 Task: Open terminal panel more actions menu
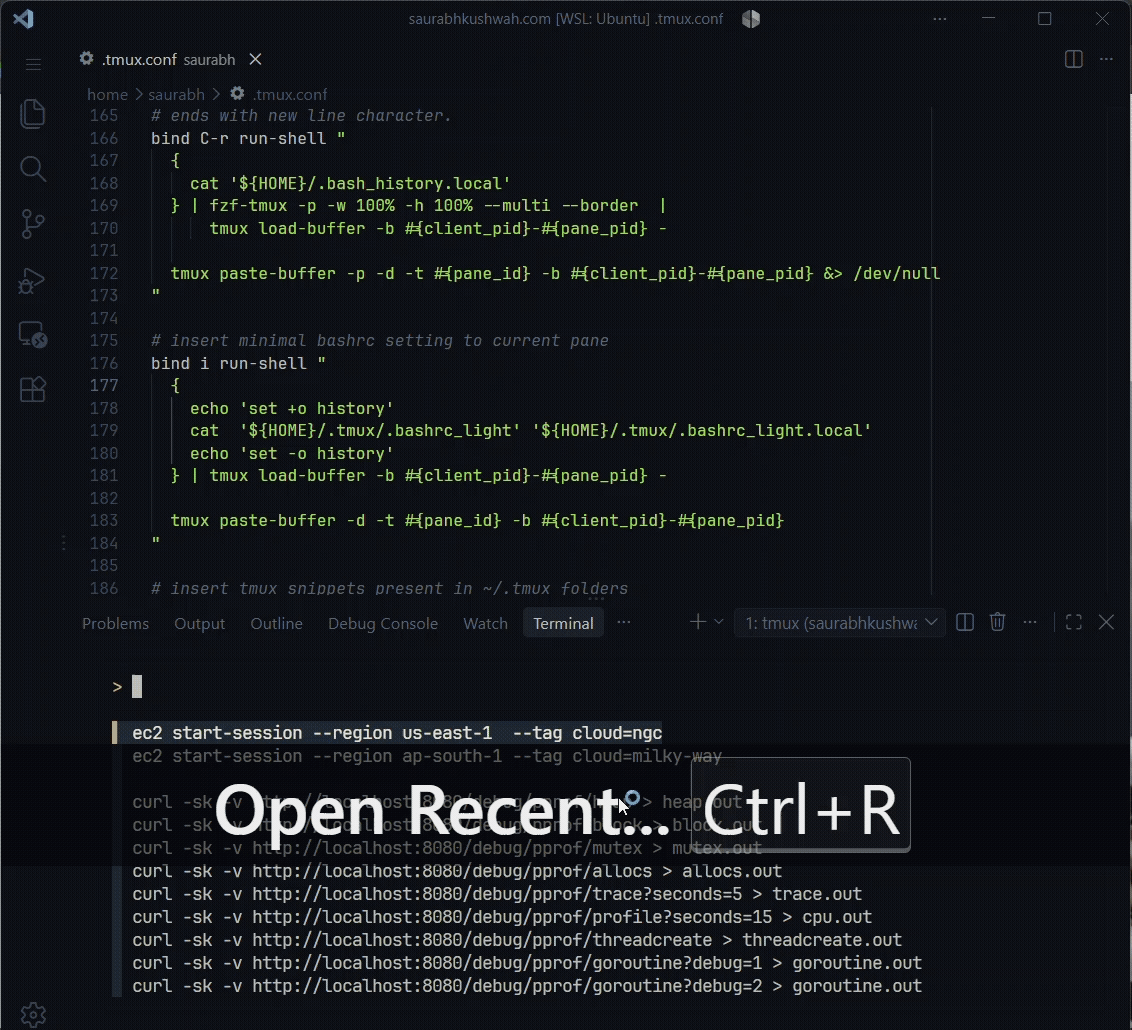point(1030,622)
